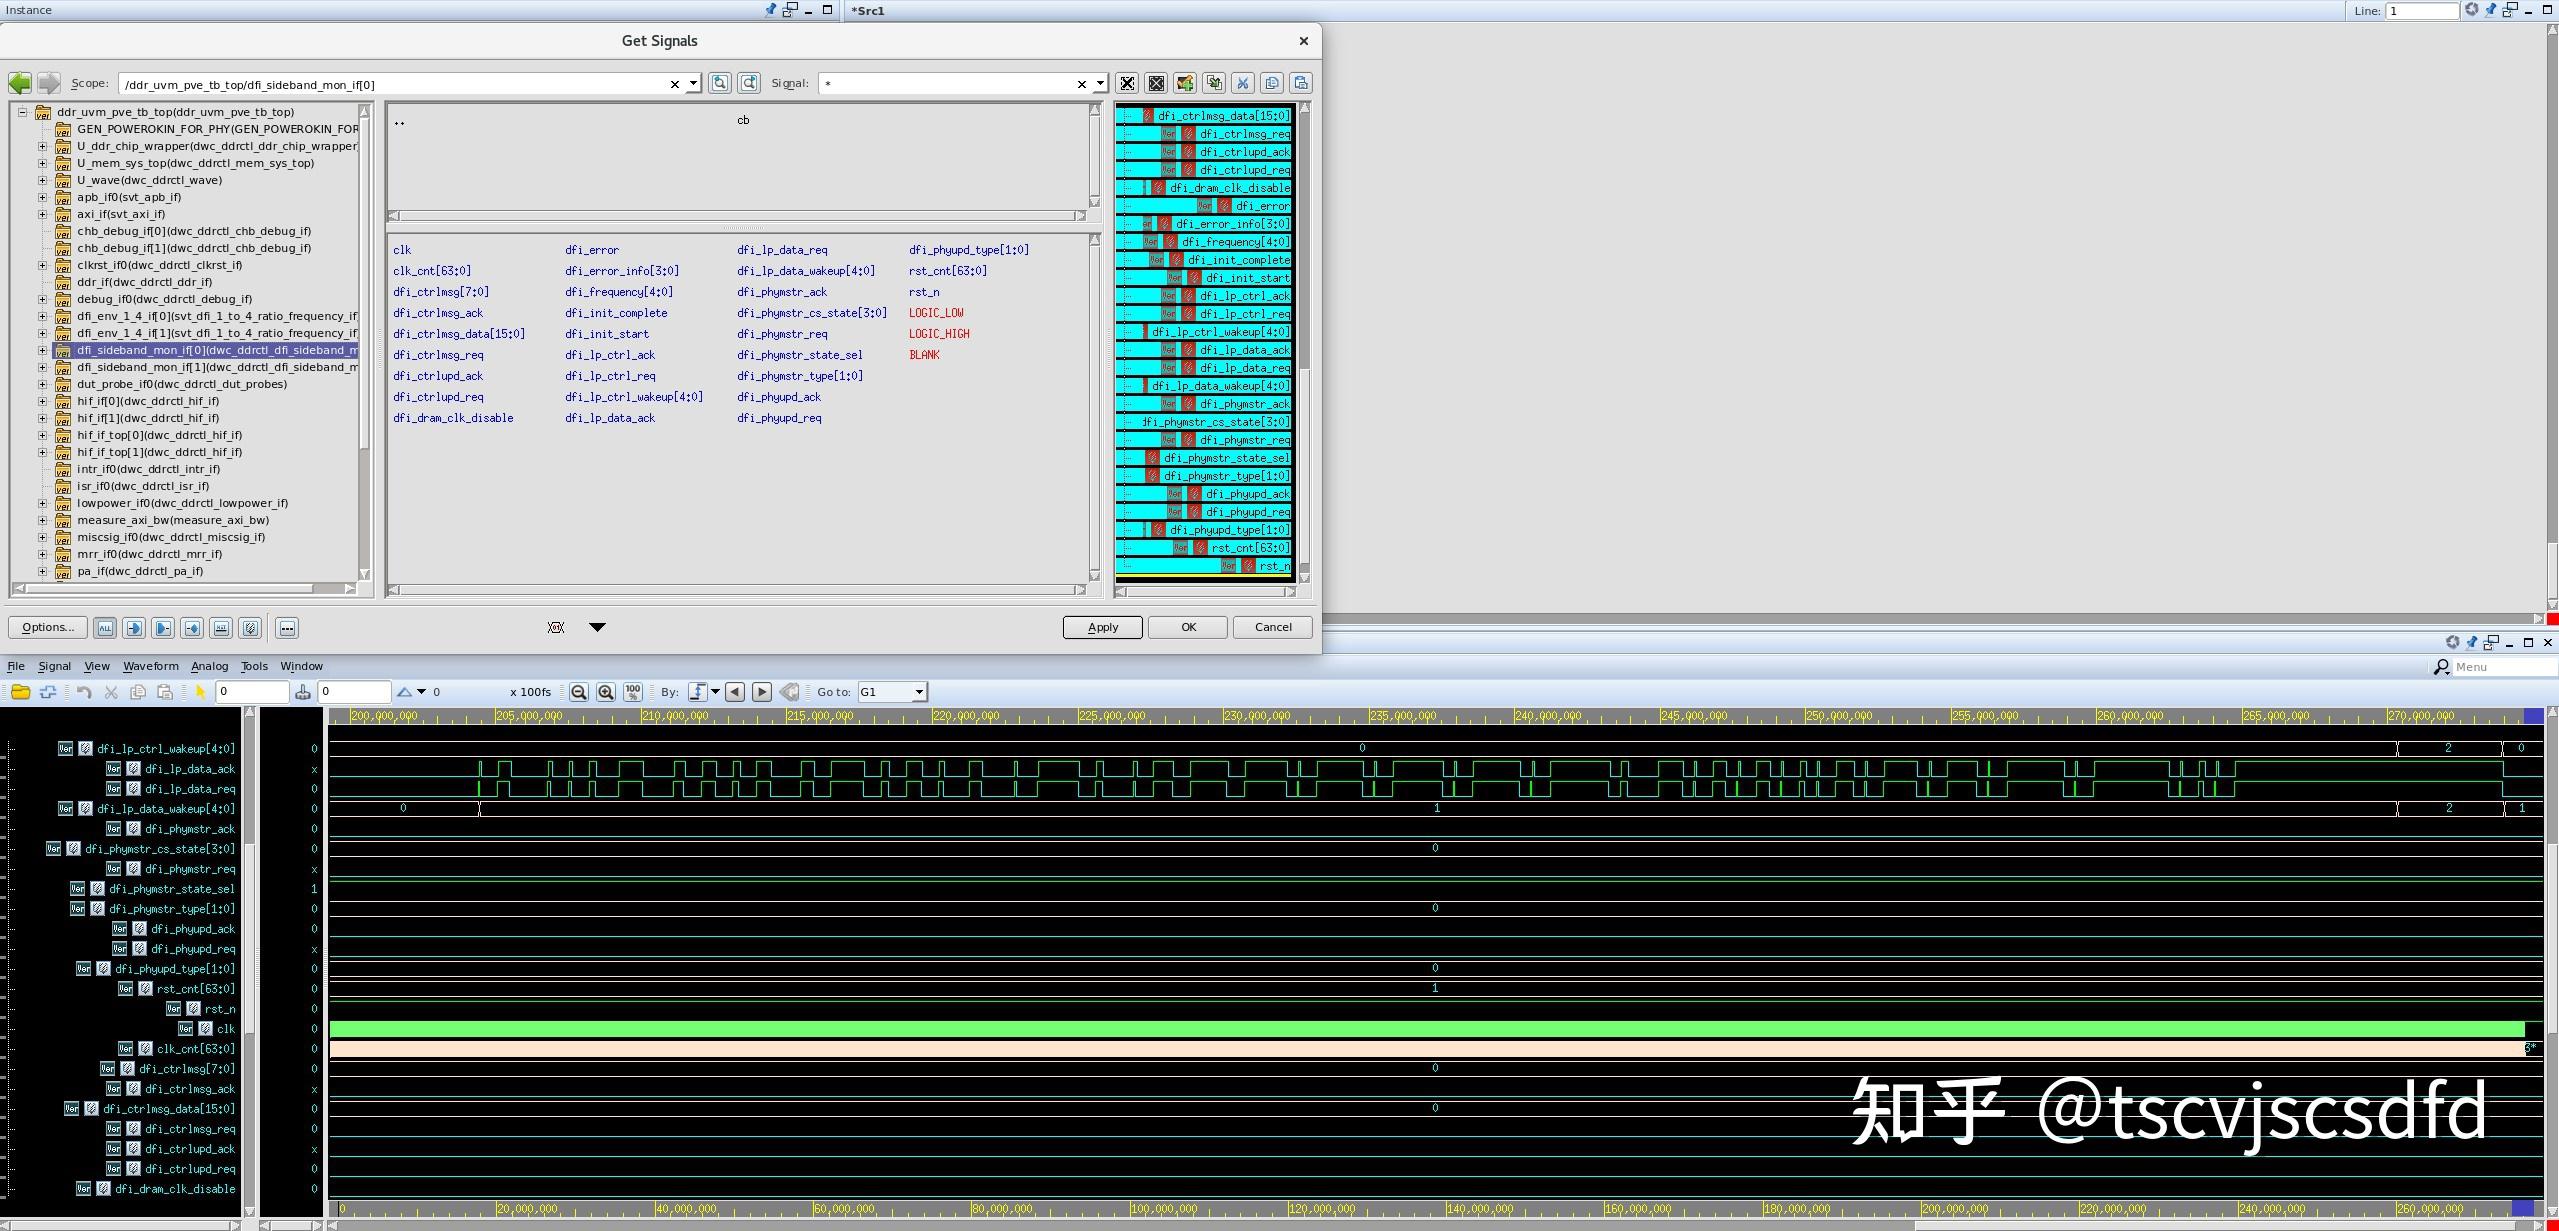Click the 100% zoom icon in the waveform toolbar
The height and width of the screenshot is (1231, 2559).
click(x=632, y=691)
